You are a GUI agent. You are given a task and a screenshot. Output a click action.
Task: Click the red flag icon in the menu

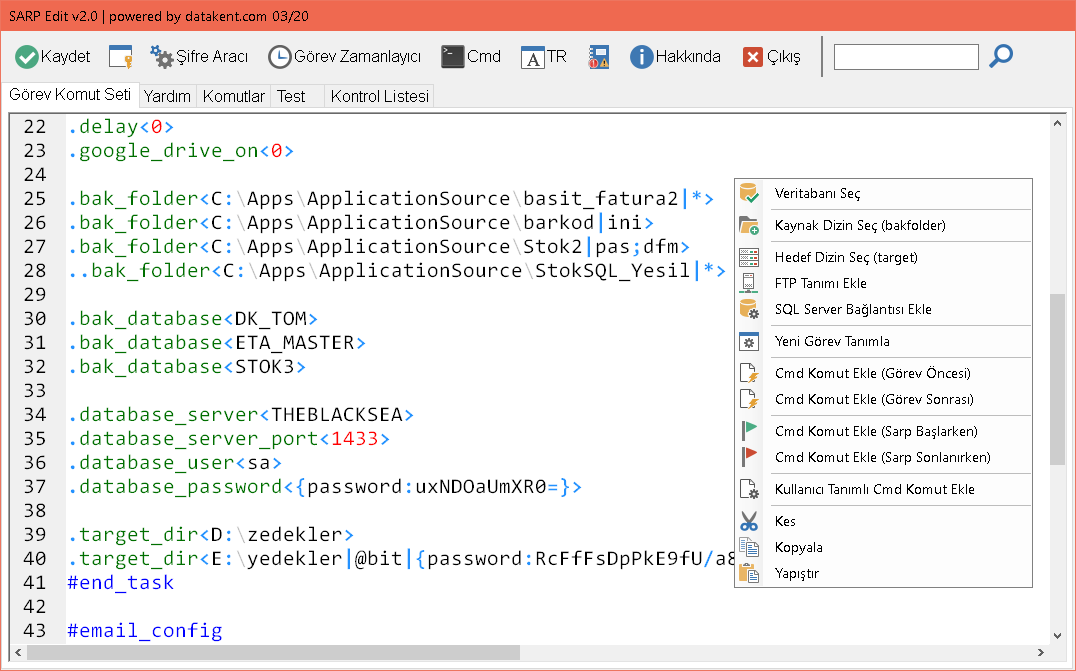coord(749,457)
